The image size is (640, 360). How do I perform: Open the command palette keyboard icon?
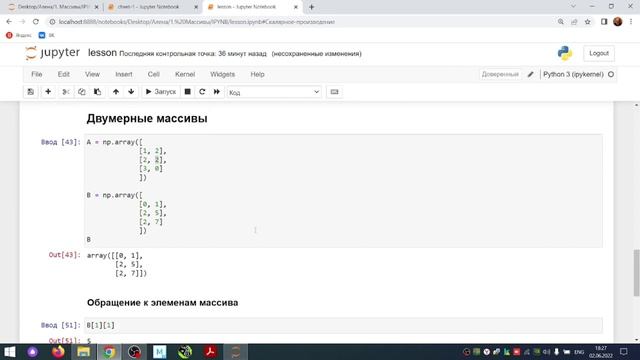334,92
